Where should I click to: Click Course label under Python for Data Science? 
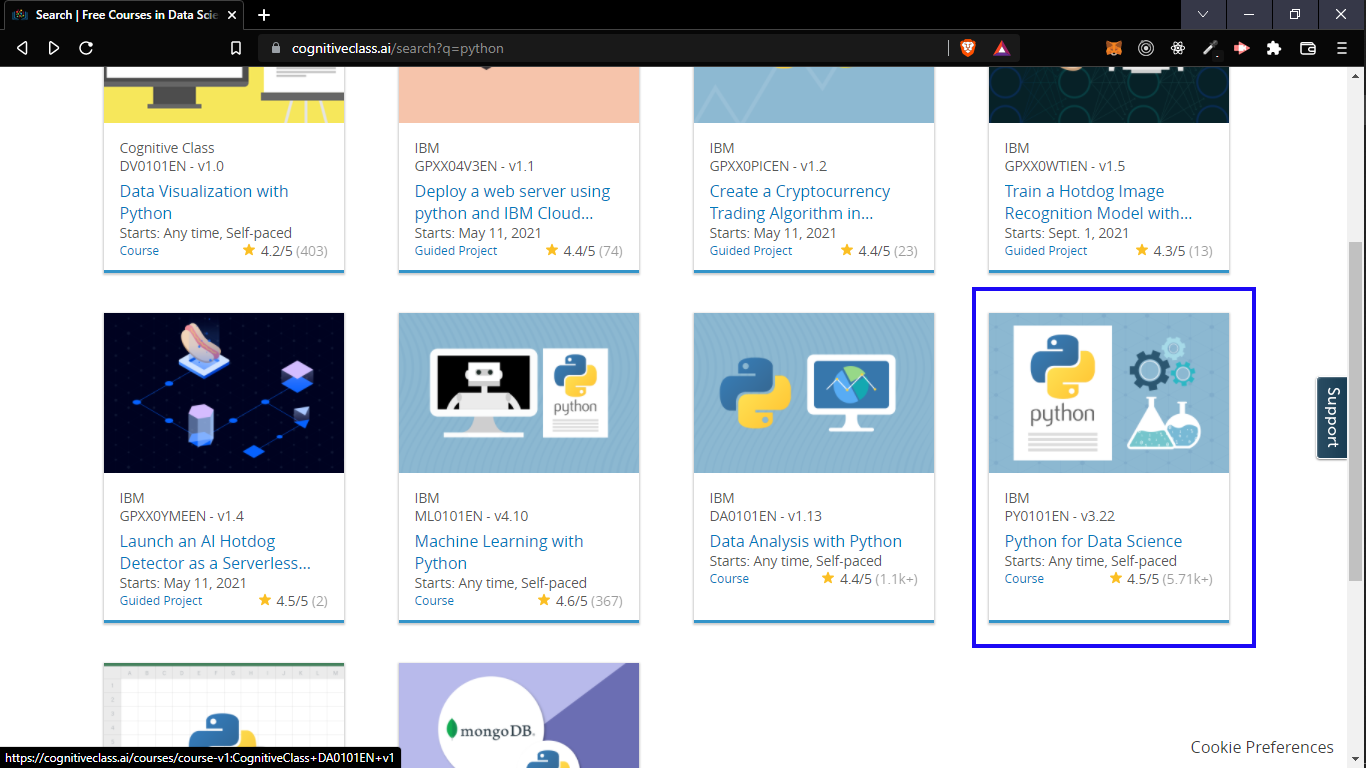point(1024,579)
